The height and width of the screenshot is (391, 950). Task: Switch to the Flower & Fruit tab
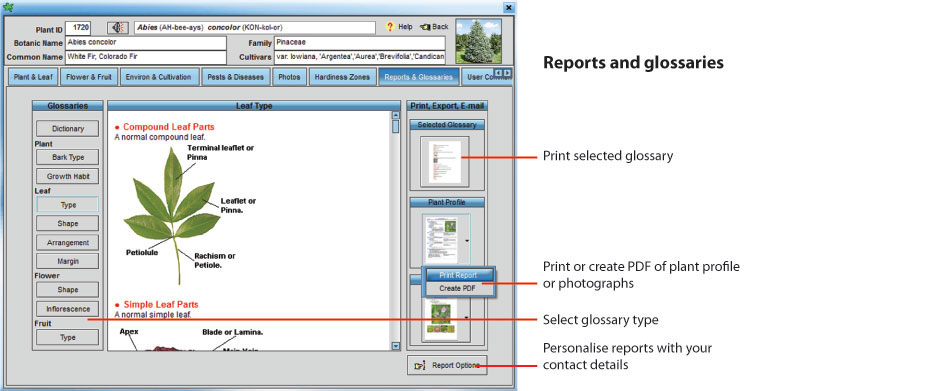[89, 77]
